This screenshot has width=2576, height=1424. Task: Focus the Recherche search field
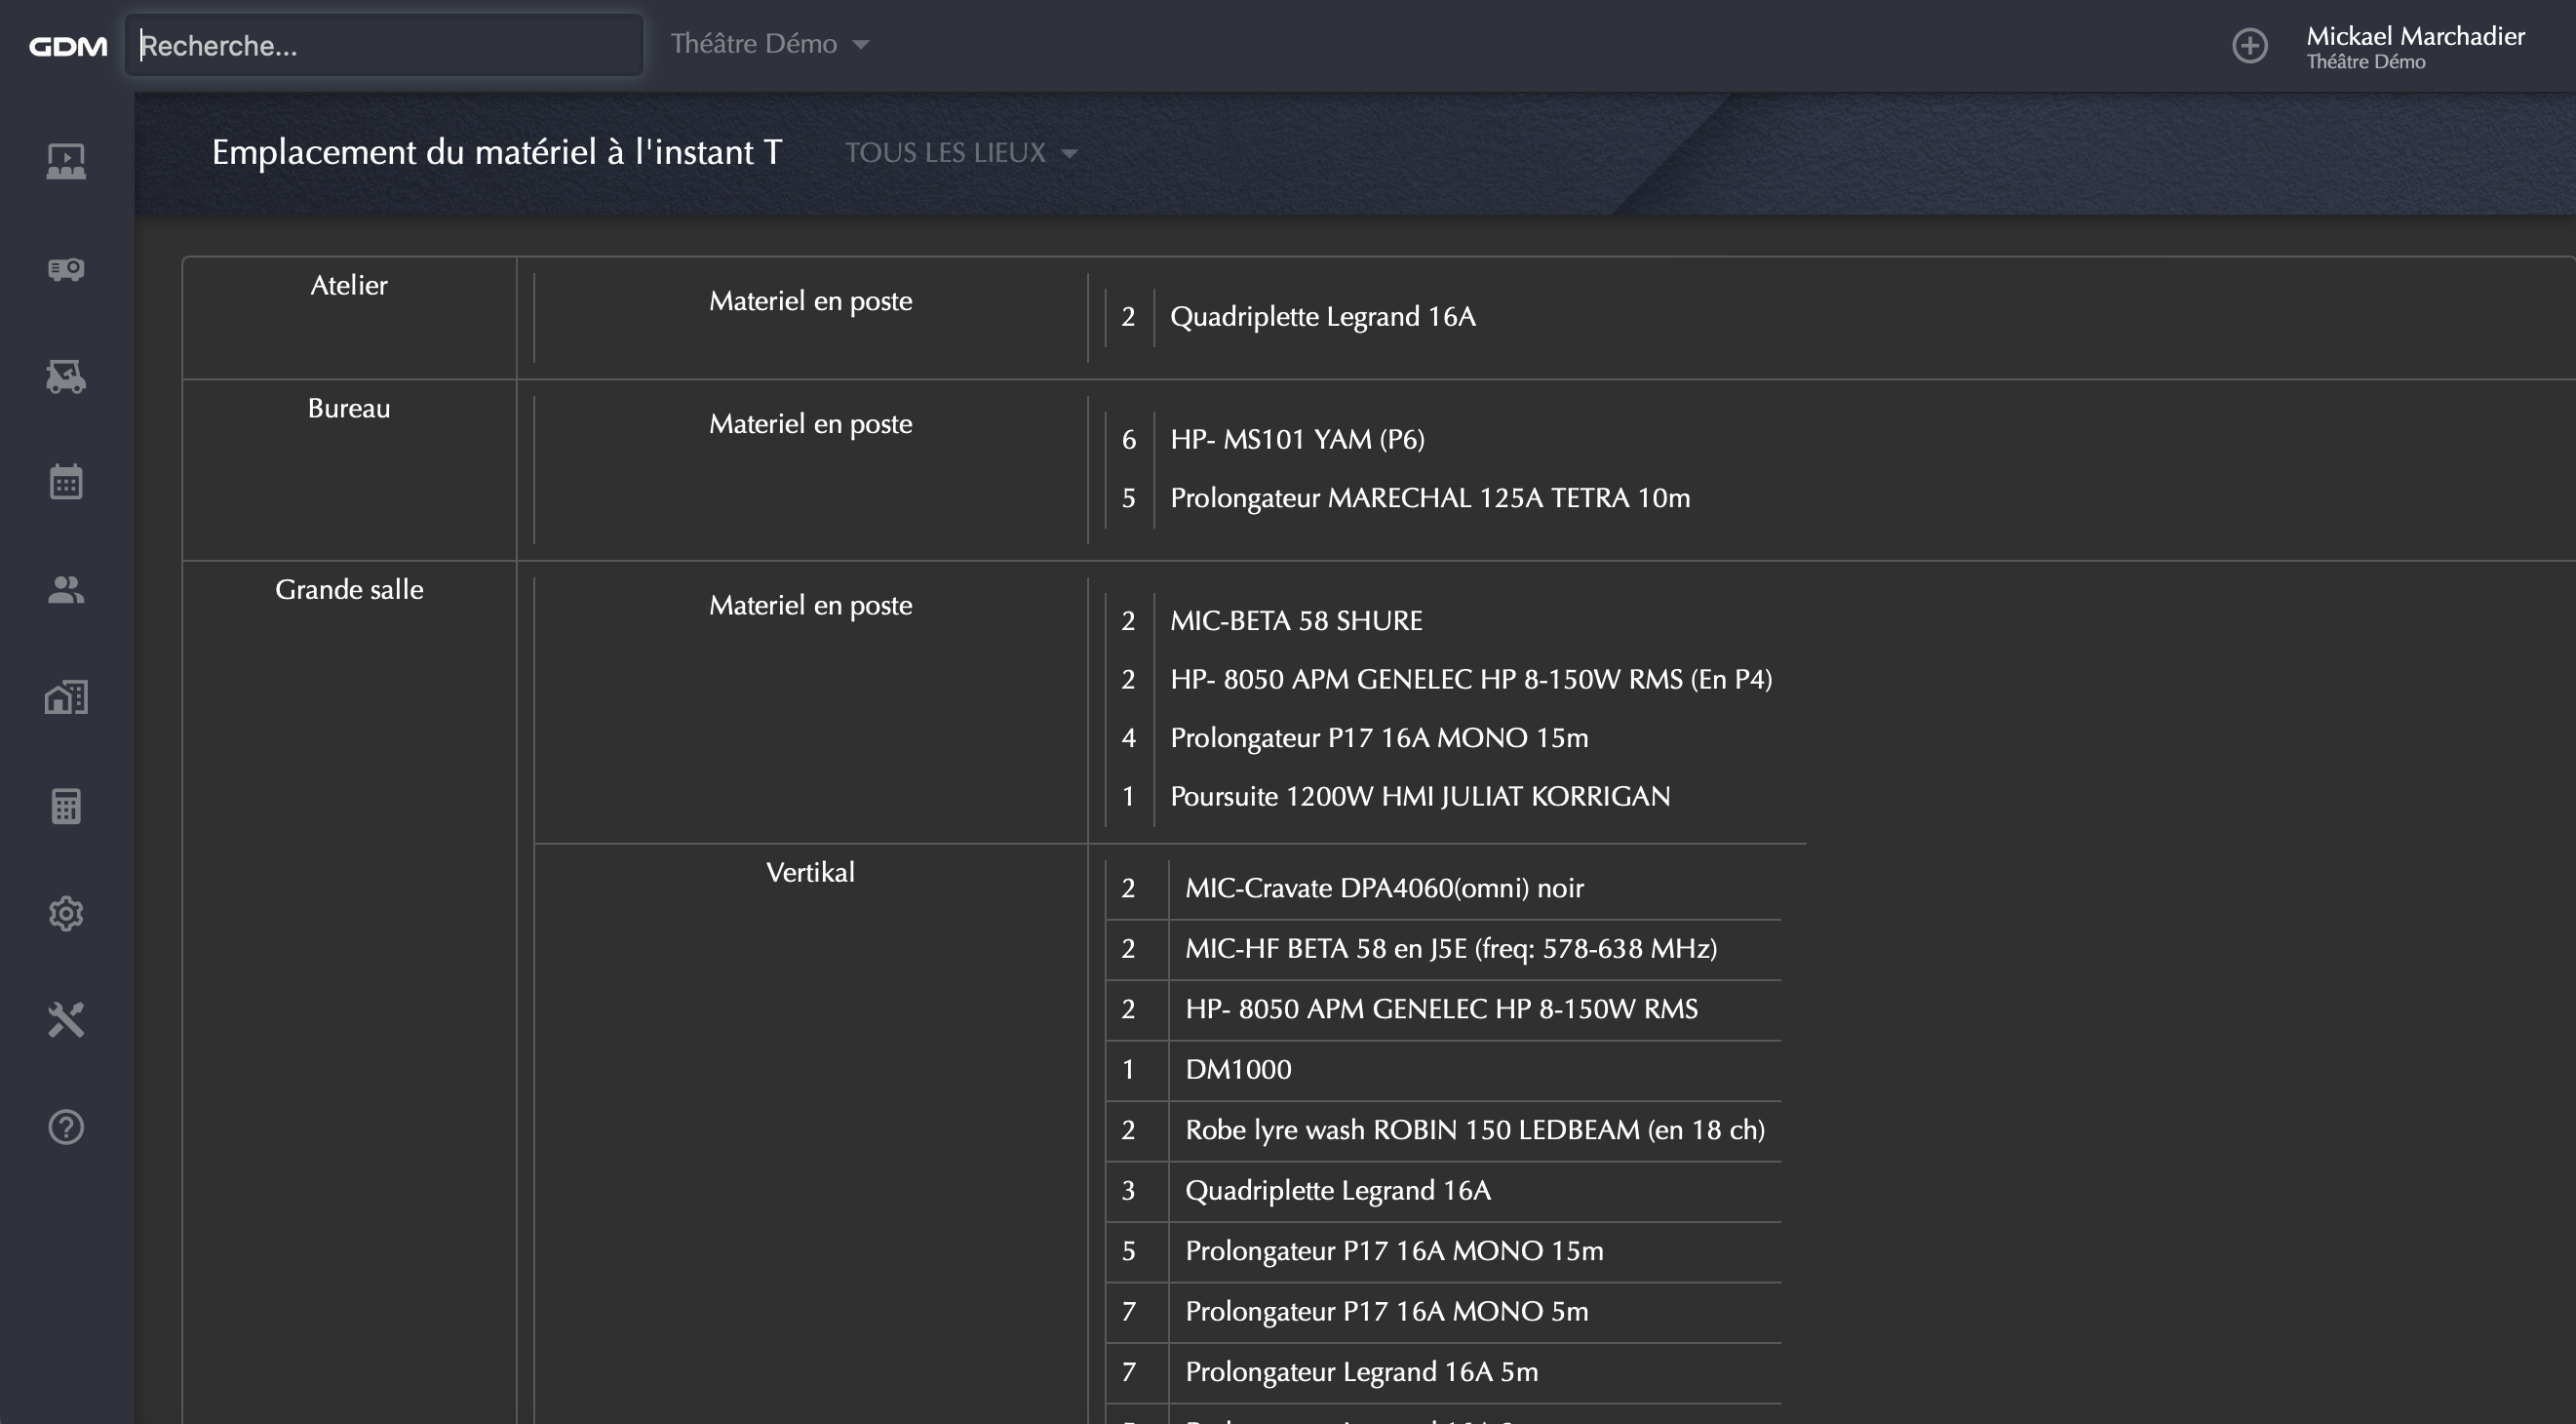pos(384,45)
